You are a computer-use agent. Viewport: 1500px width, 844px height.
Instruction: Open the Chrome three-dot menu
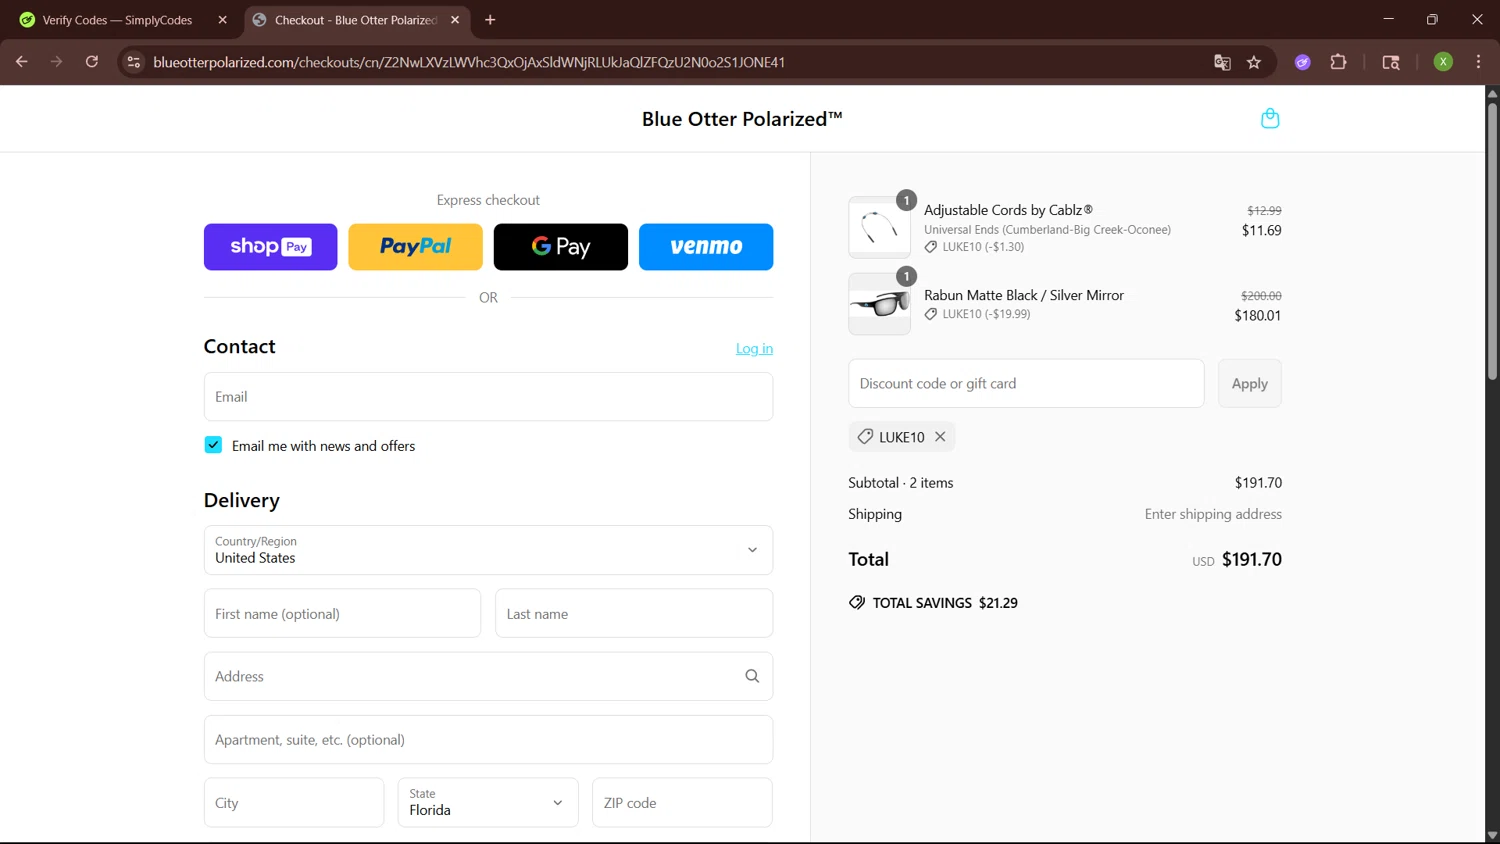click(1478, 62)
